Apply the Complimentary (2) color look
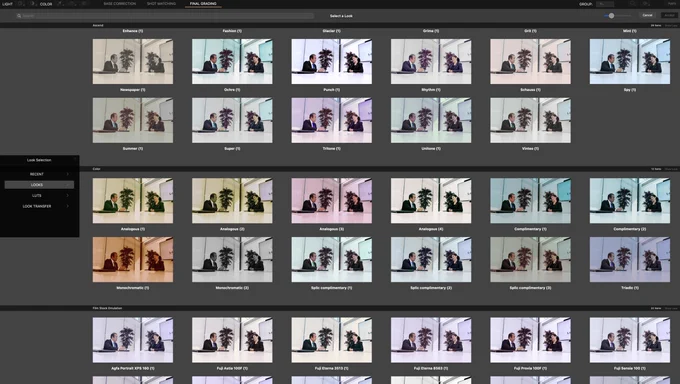Viewport: 680px width, 384px height. coord(630,200)
